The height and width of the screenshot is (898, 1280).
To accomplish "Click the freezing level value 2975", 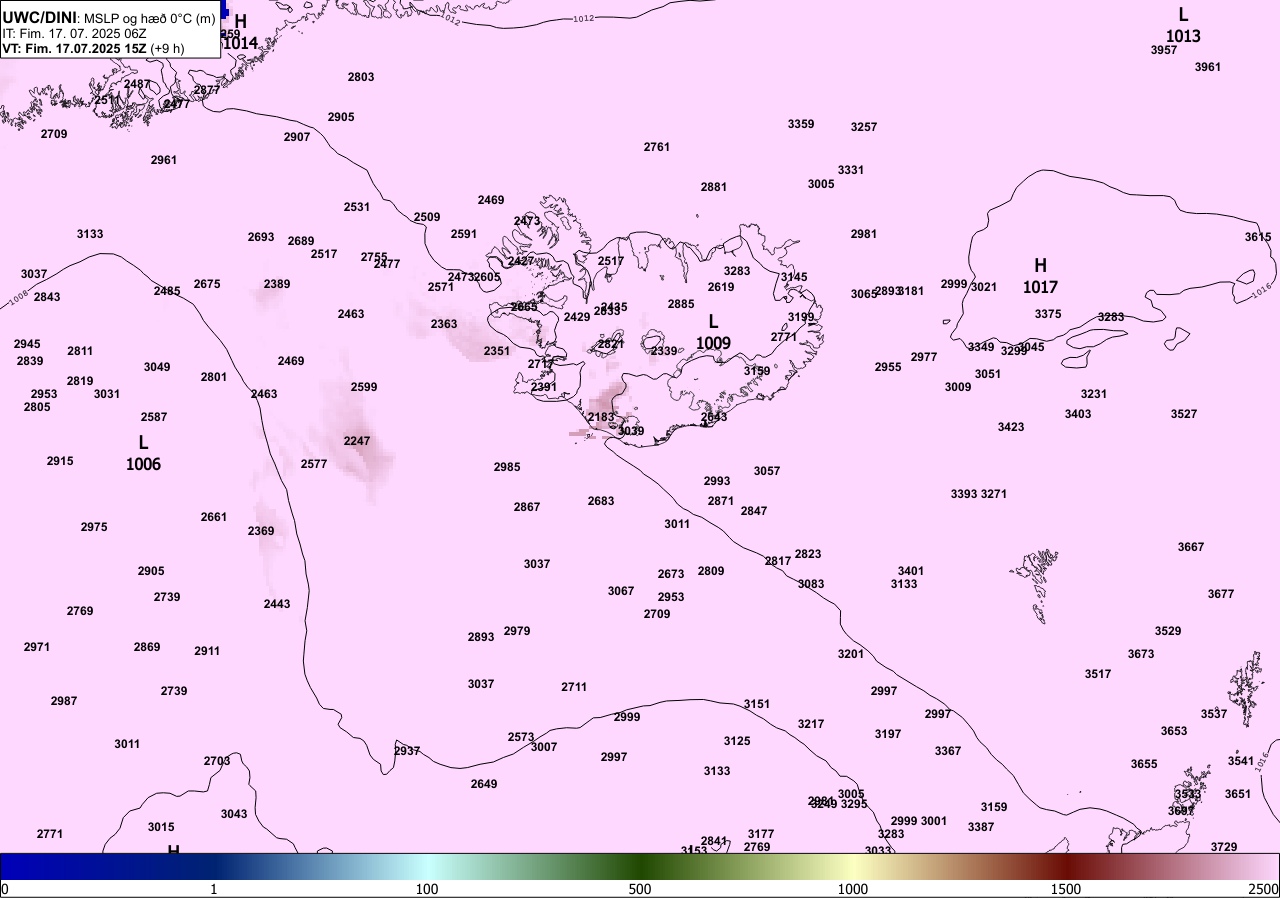I will click(94, 527).
